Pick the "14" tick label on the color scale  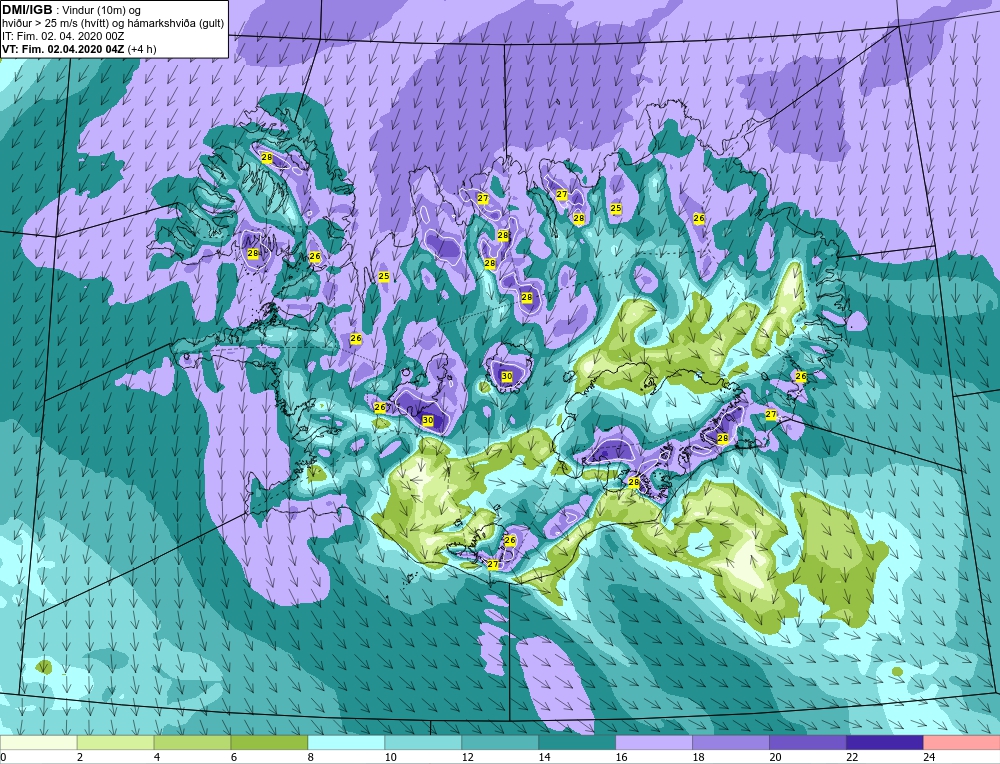pyautogui.click(x=545, y=757)
